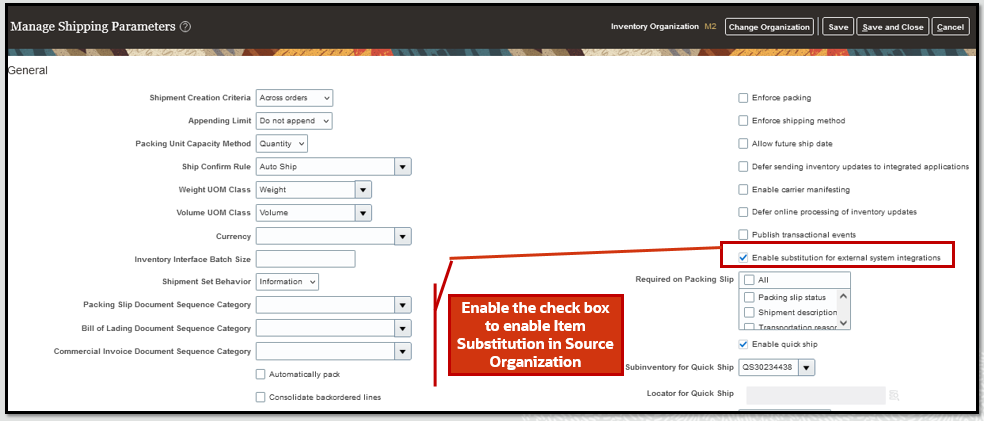This screenshot has width=984, height=421.
Task: Check Publish transactional events
Action: pyautogui.click(x=744, y=235)
